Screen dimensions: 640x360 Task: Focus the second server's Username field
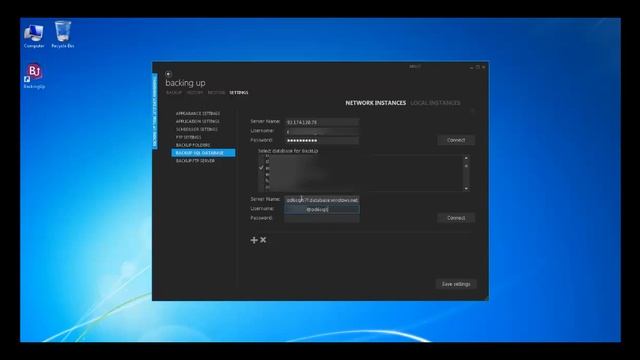[x=322, y=209]
